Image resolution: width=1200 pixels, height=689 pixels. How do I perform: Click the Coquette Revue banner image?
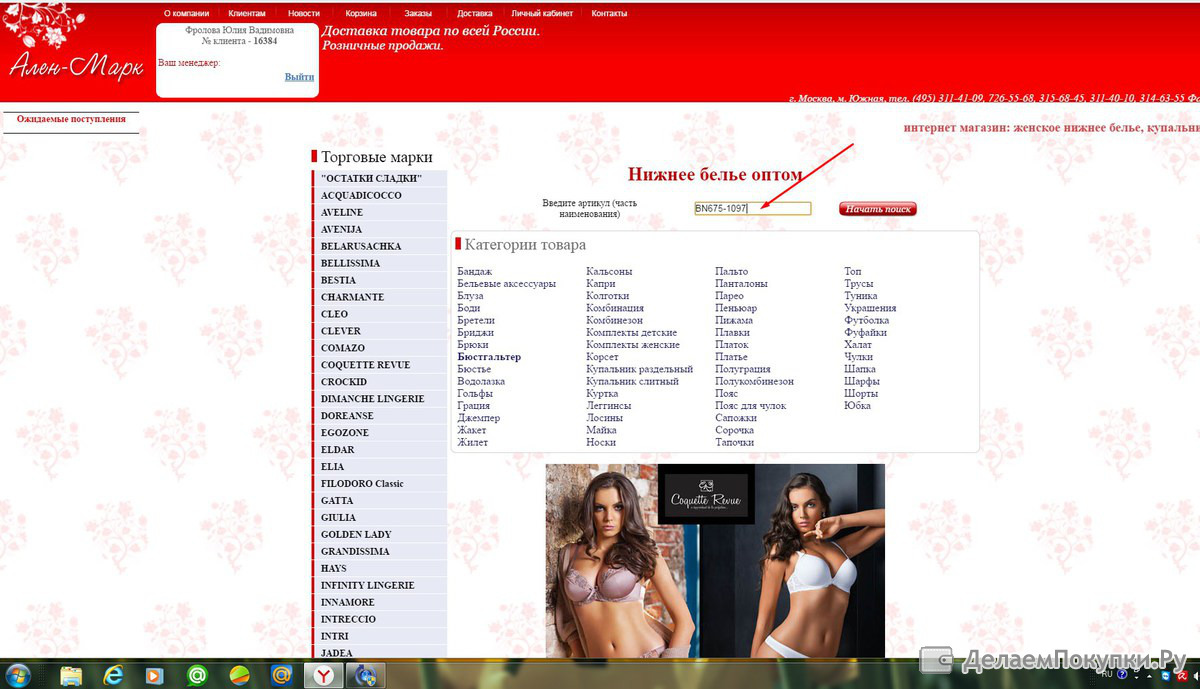715,560
